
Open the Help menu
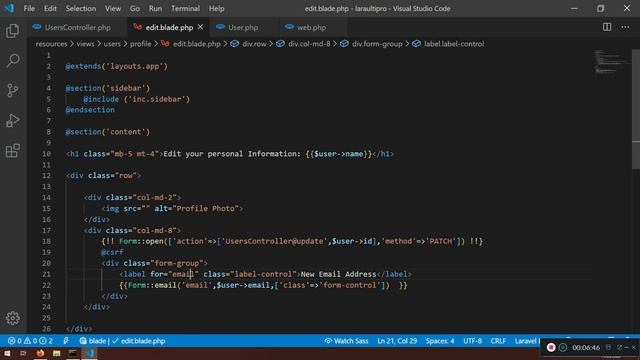tap(217, 9)
